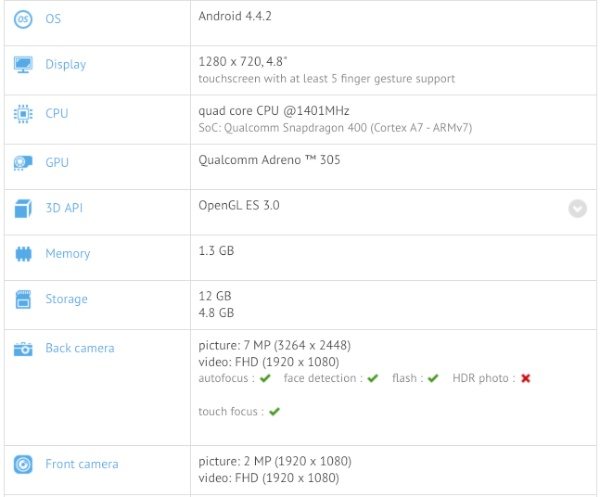Screen dimensions: 600x497
Task: Click the face detection green checkmark
Action: 373,378
